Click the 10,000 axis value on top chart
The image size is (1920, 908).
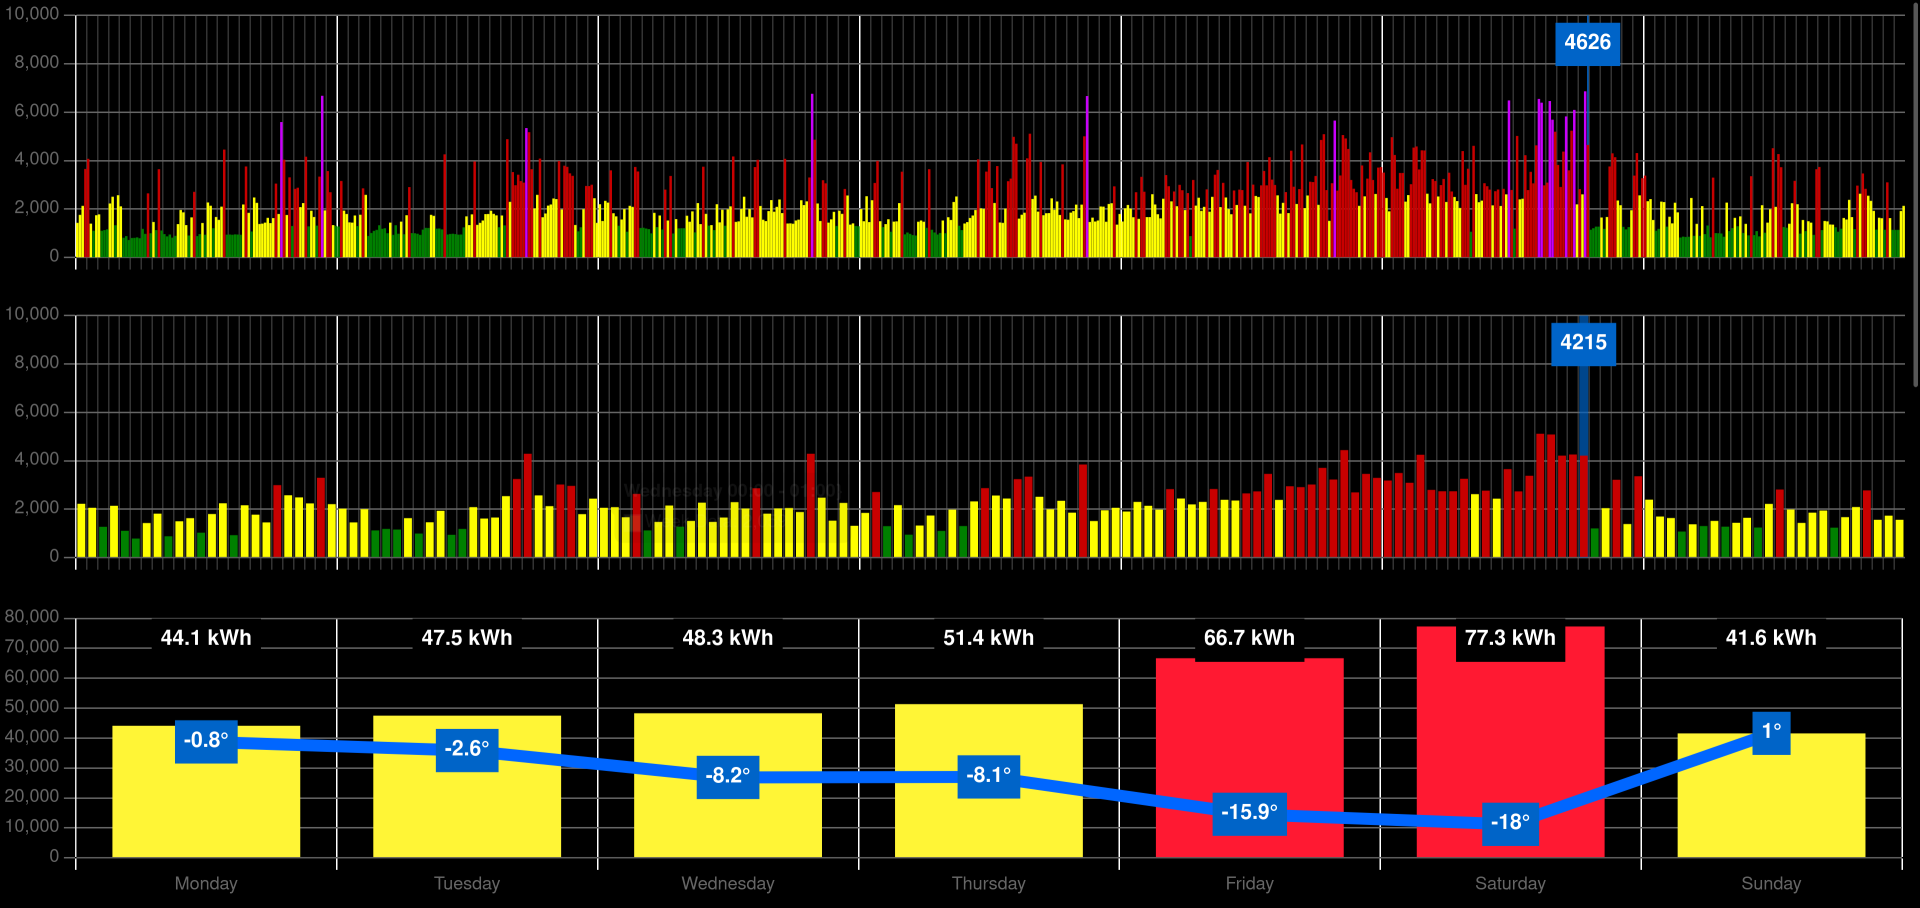pyautogui.click(x=33, y=14)
